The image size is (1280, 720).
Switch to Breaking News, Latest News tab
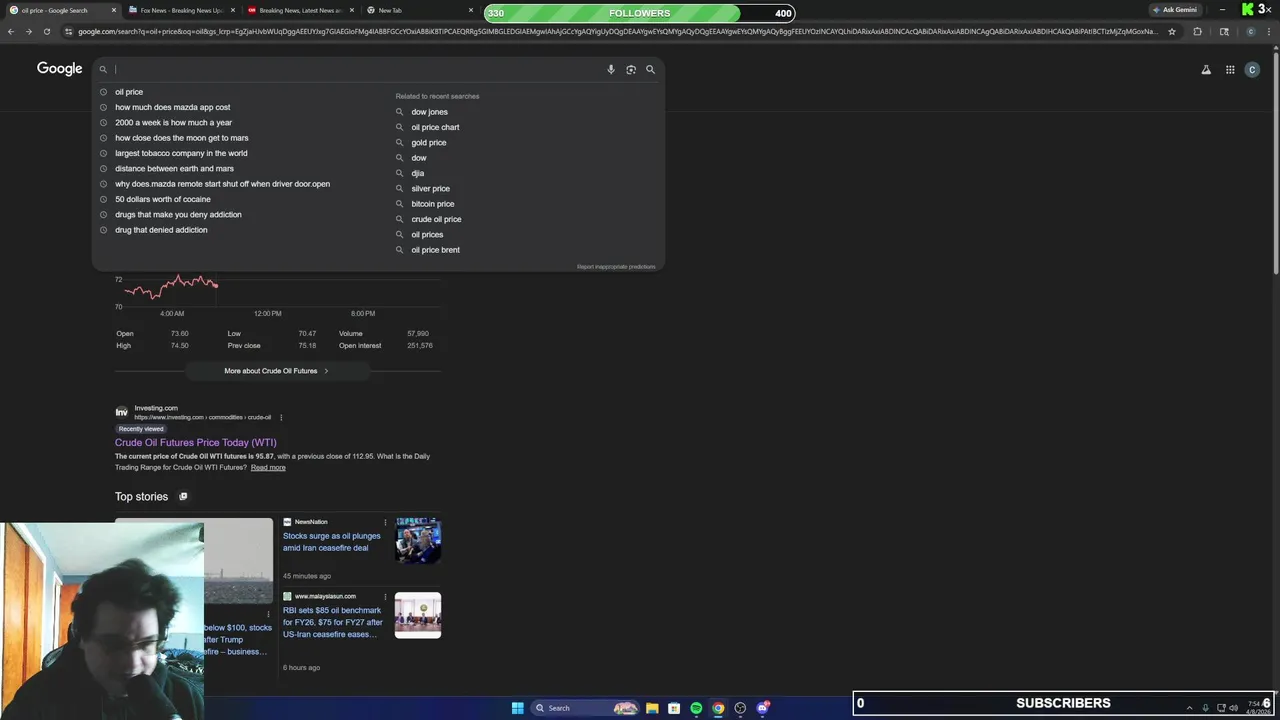pyautogui.click(x=300, y=10)
